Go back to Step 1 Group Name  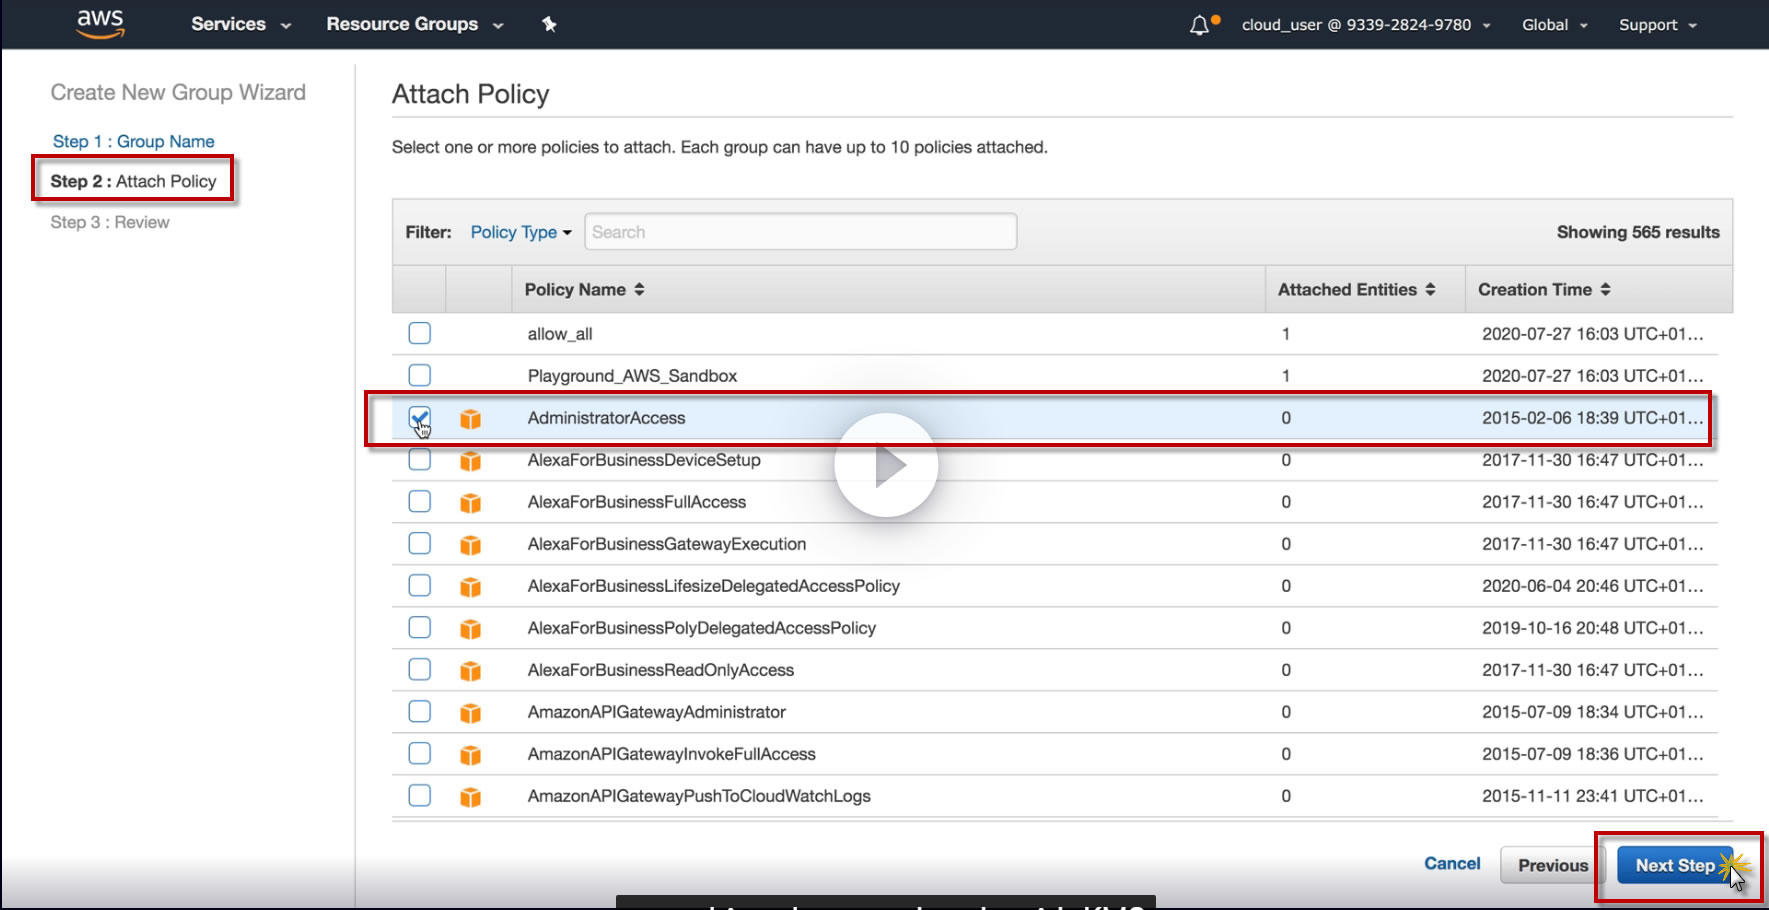(x=133, y=141)
